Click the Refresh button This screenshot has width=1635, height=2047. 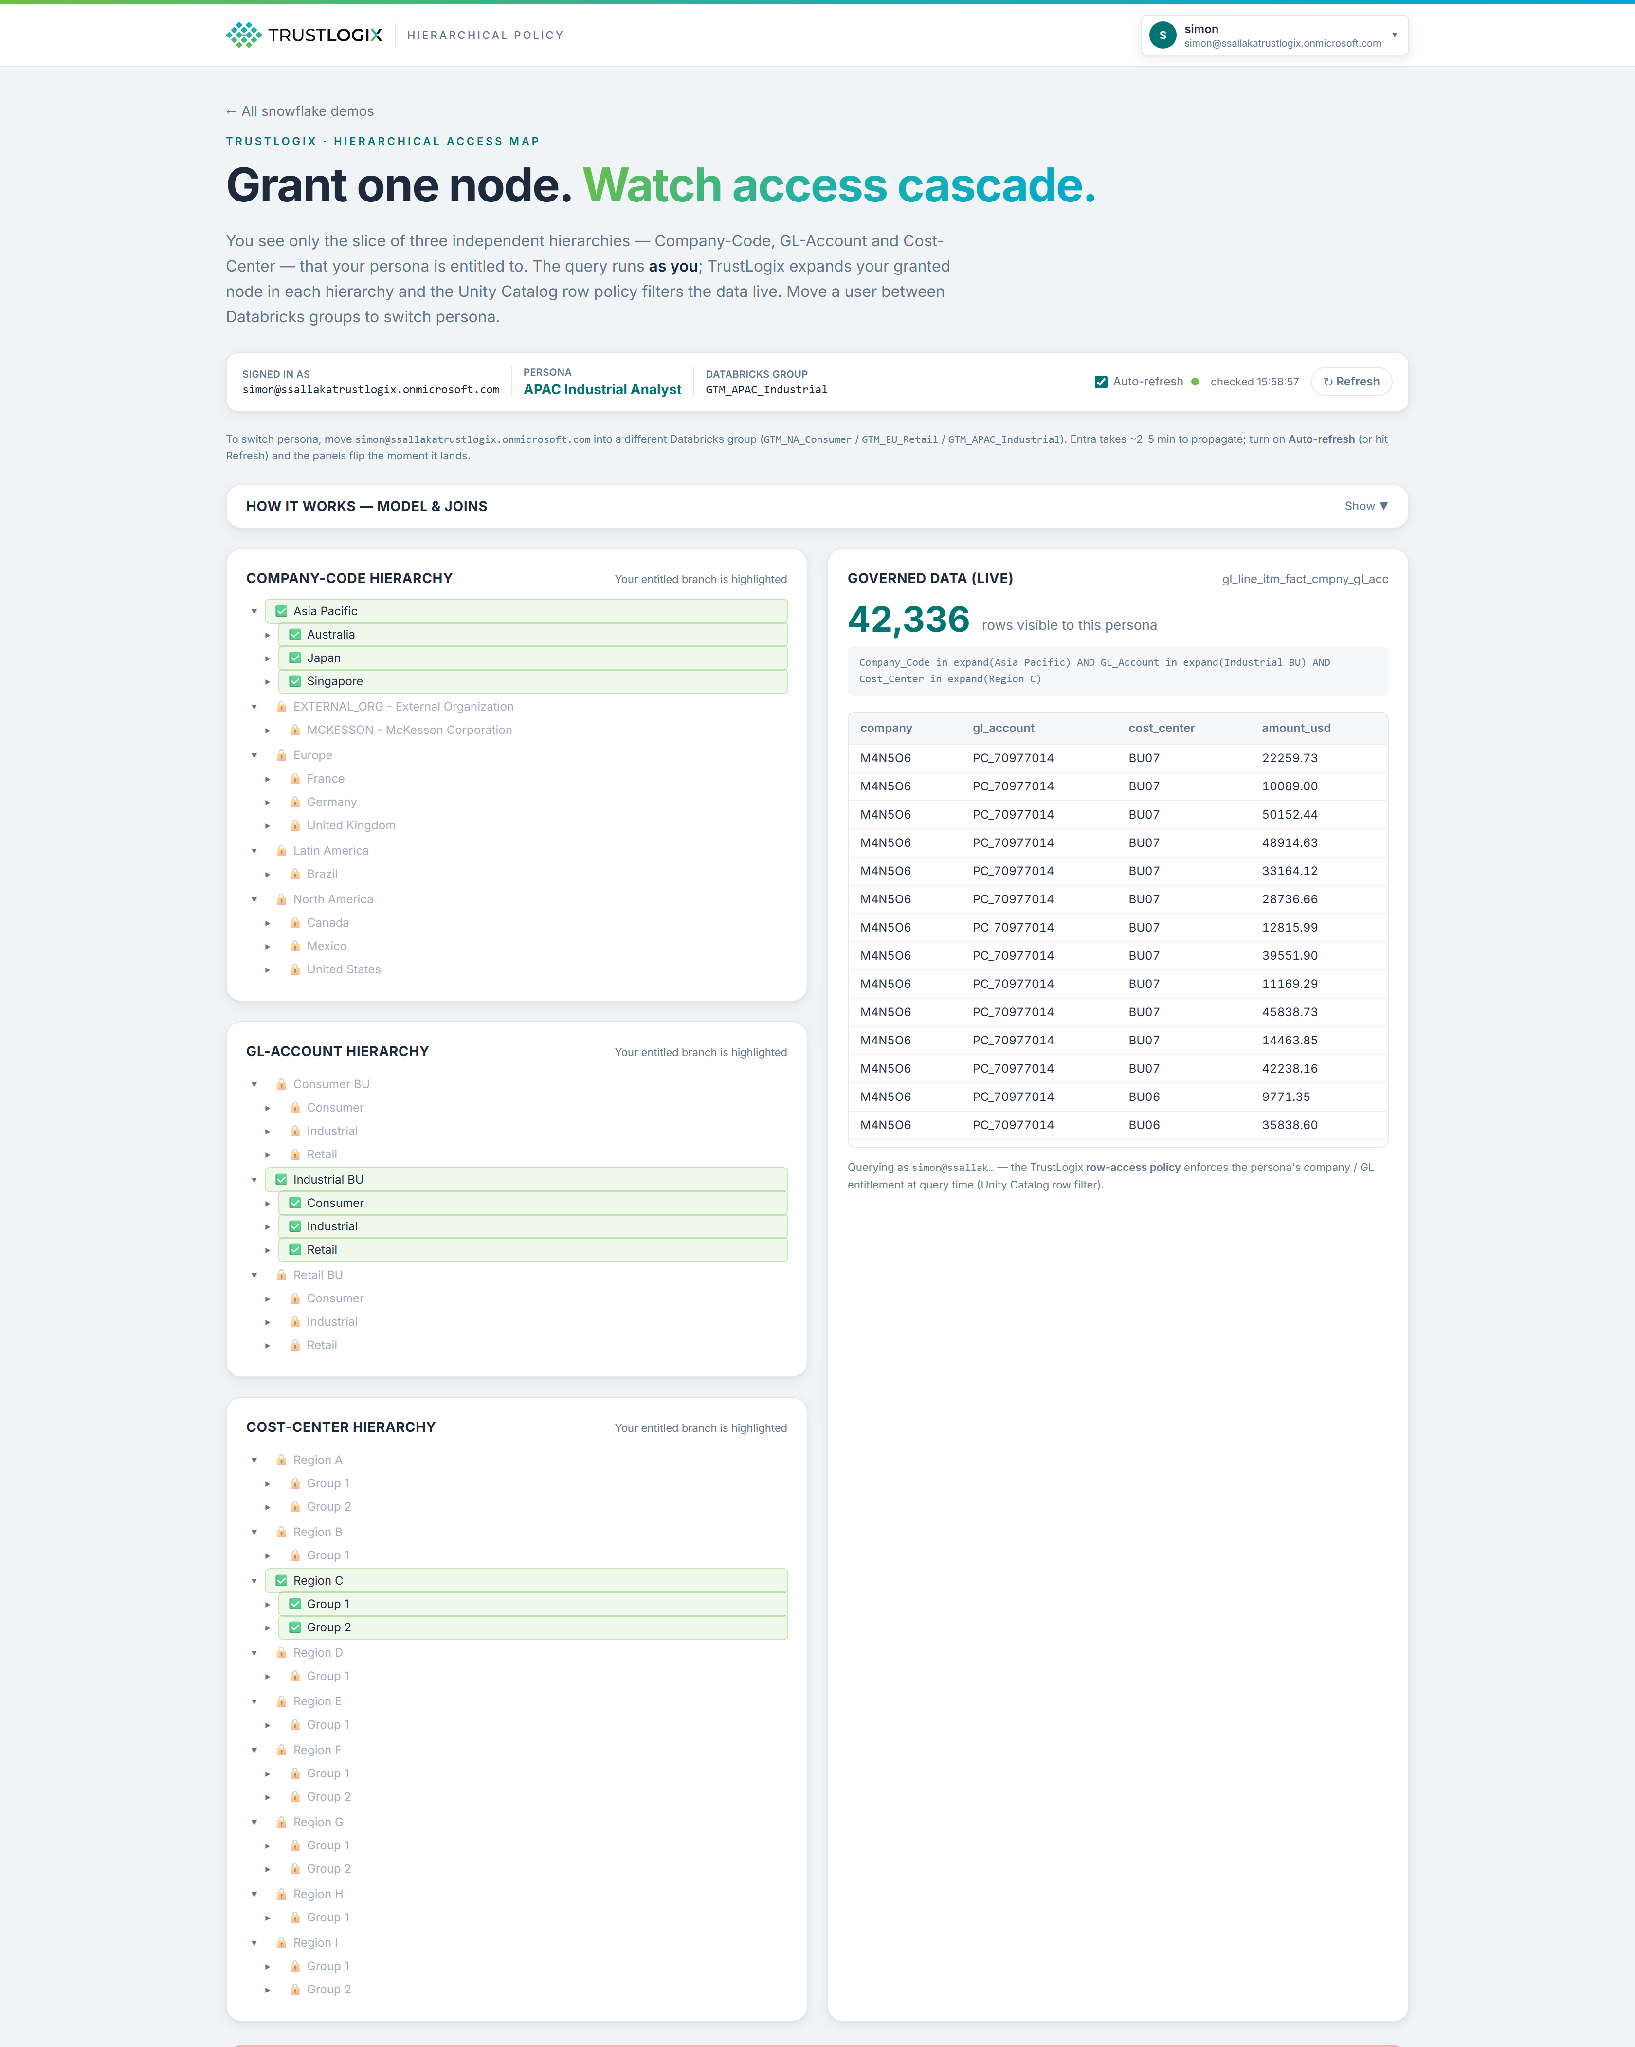point(1351,382)
